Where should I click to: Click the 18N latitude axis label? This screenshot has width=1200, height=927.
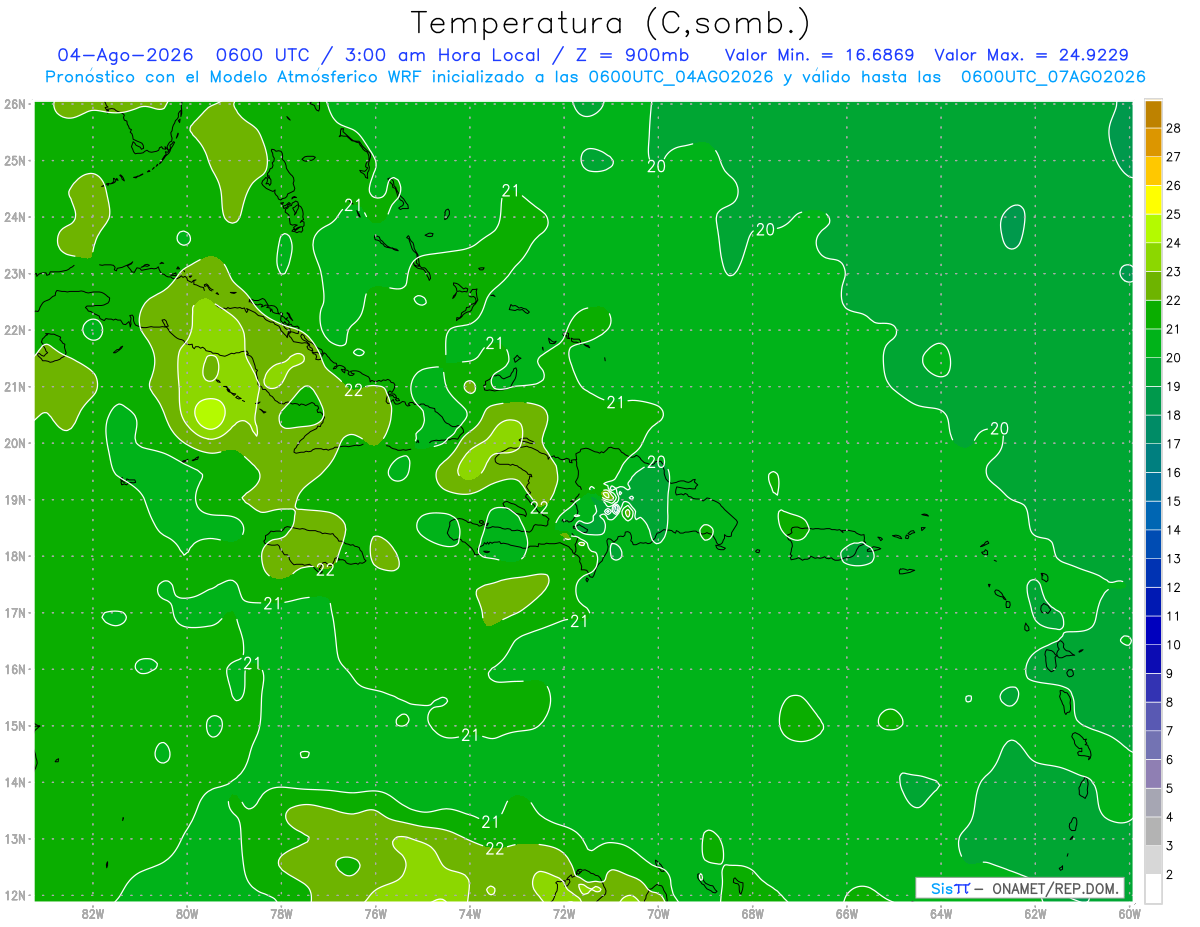15,556
